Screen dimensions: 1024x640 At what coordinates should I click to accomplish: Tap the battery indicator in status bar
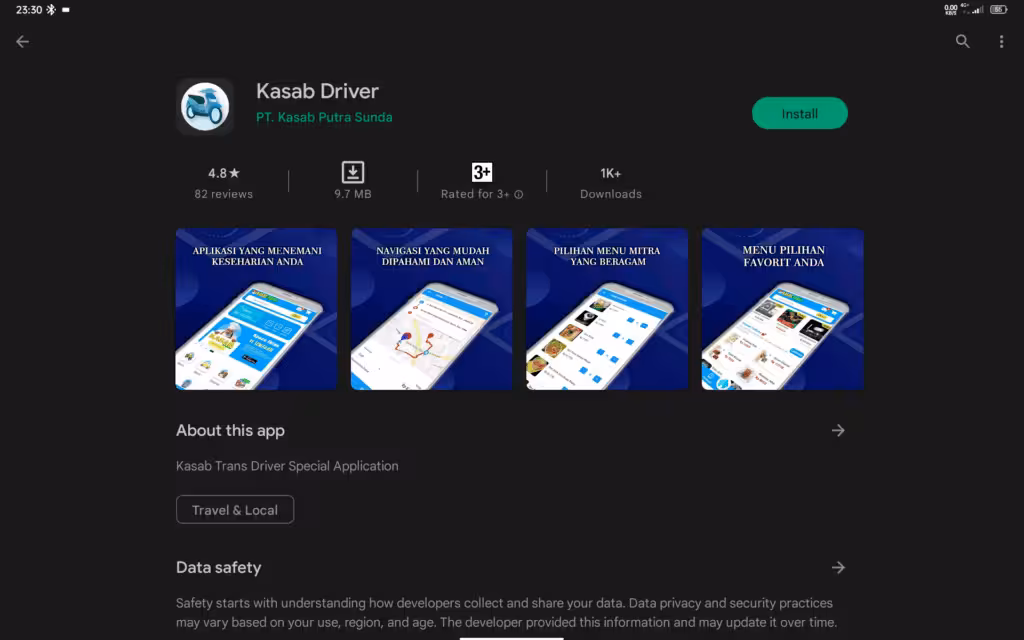click(999, 9)
